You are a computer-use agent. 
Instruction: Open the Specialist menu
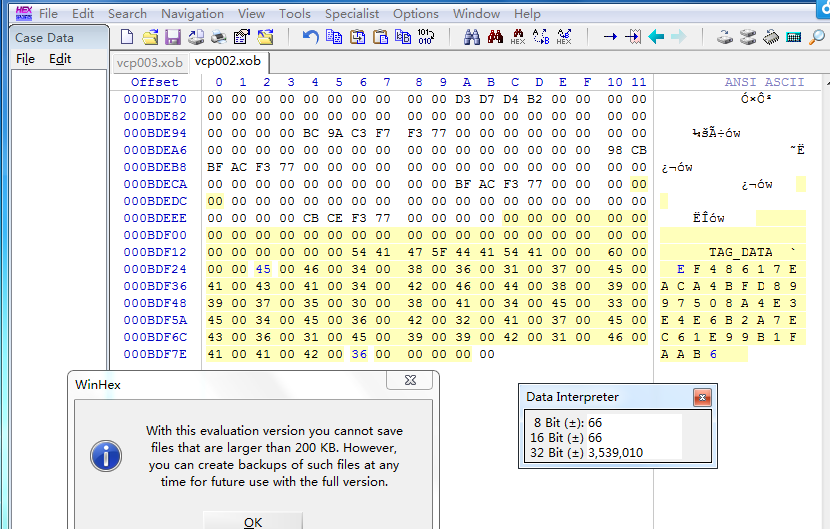[x=352, y=14]
